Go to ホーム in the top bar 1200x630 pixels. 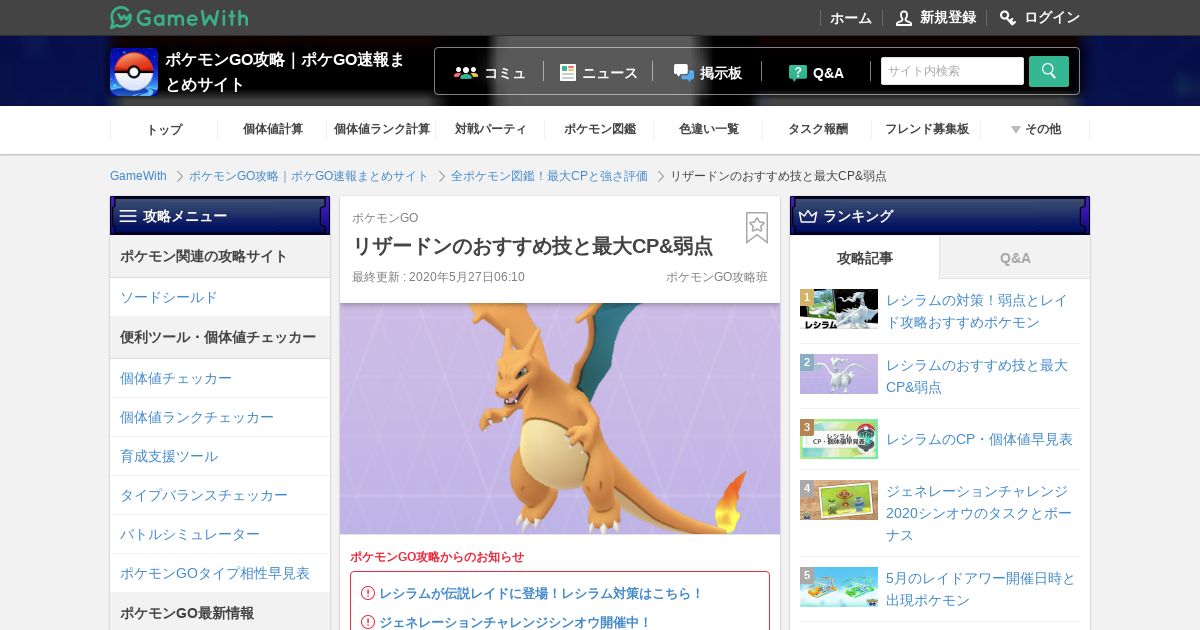[x=851, y=17]
